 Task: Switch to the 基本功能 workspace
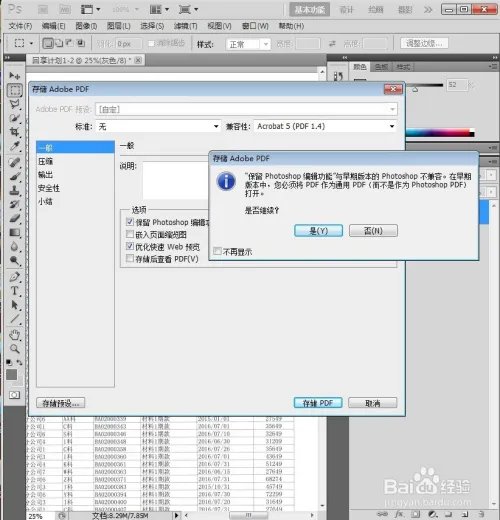[310, 10]
